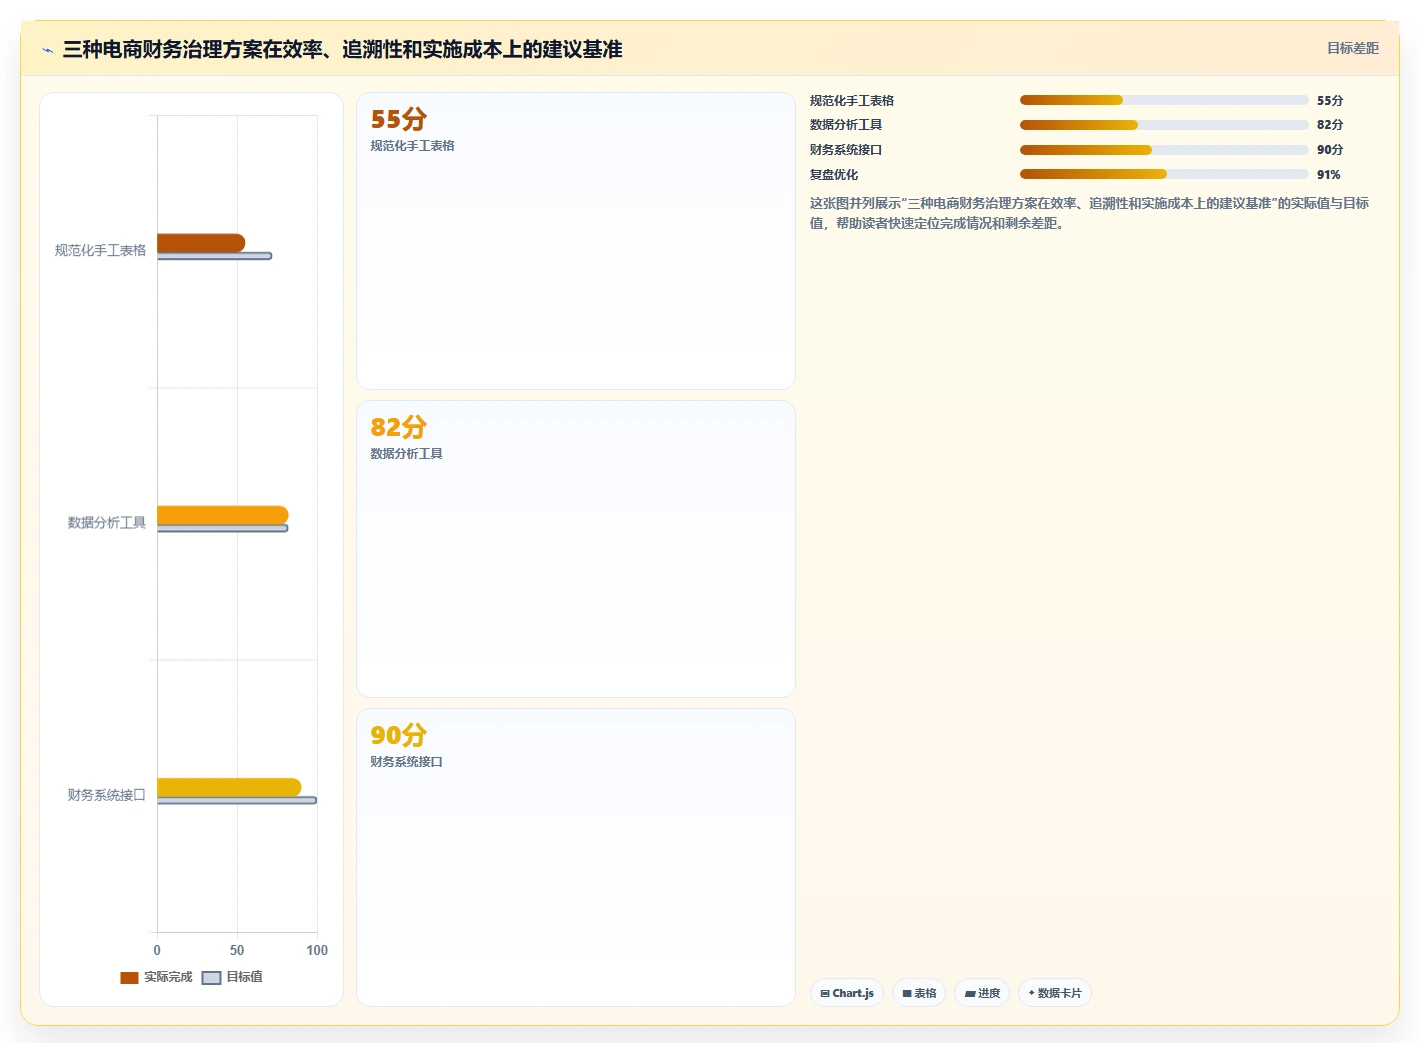The width and height of the screenshot is (1420, 1043).
Task: Click the 财务系统接口 progress bar
Action: (x=1164, y=150)
